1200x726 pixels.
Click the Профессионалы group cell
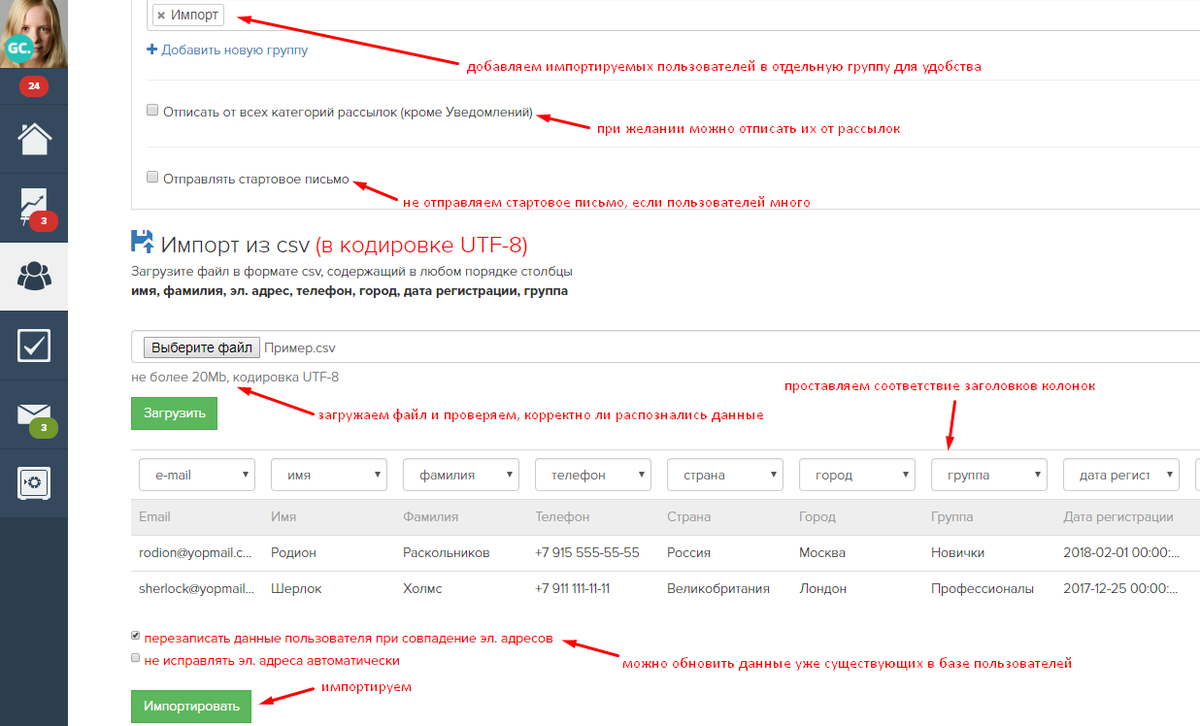click(x=982, y=588)
